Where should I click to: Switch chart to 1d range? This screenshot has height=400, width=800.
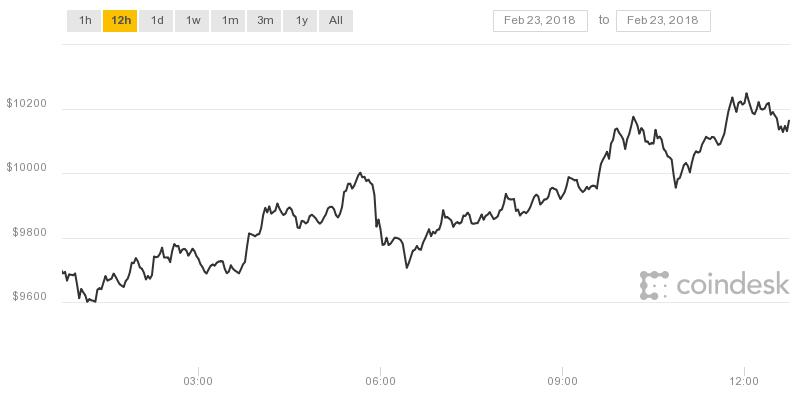[156, 21]
